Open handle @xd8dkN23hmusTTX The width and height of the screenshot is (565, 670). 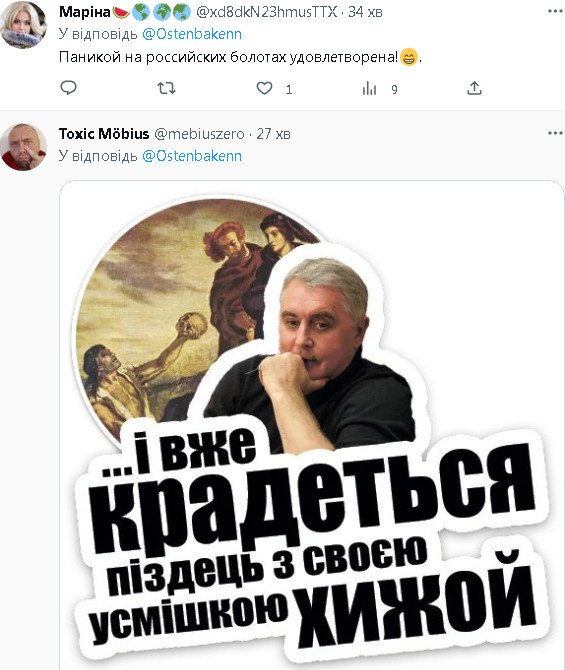[267, 12]
